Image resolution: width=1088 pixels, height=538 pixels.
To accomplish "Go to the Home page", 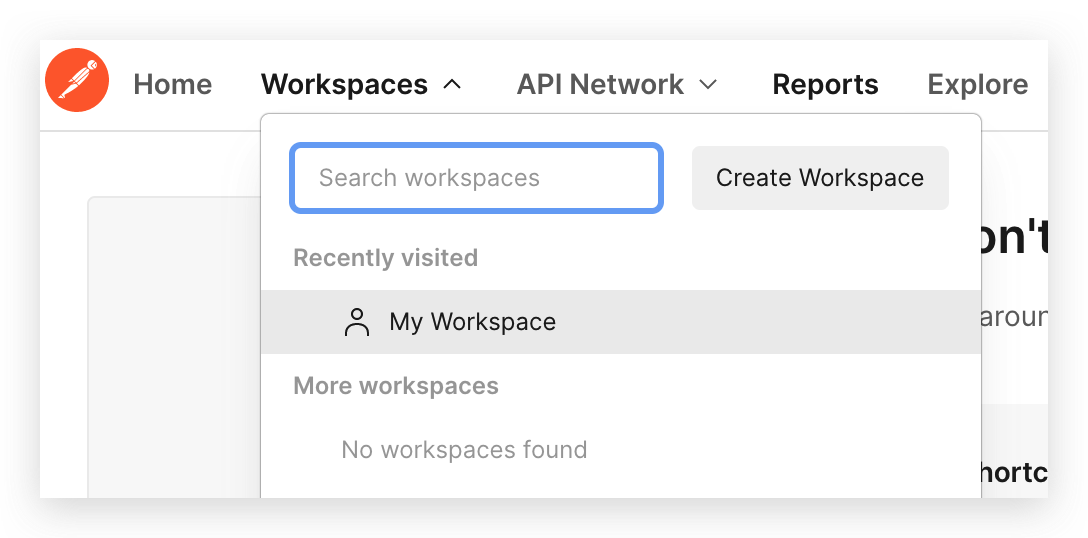I will pos(172,85).
